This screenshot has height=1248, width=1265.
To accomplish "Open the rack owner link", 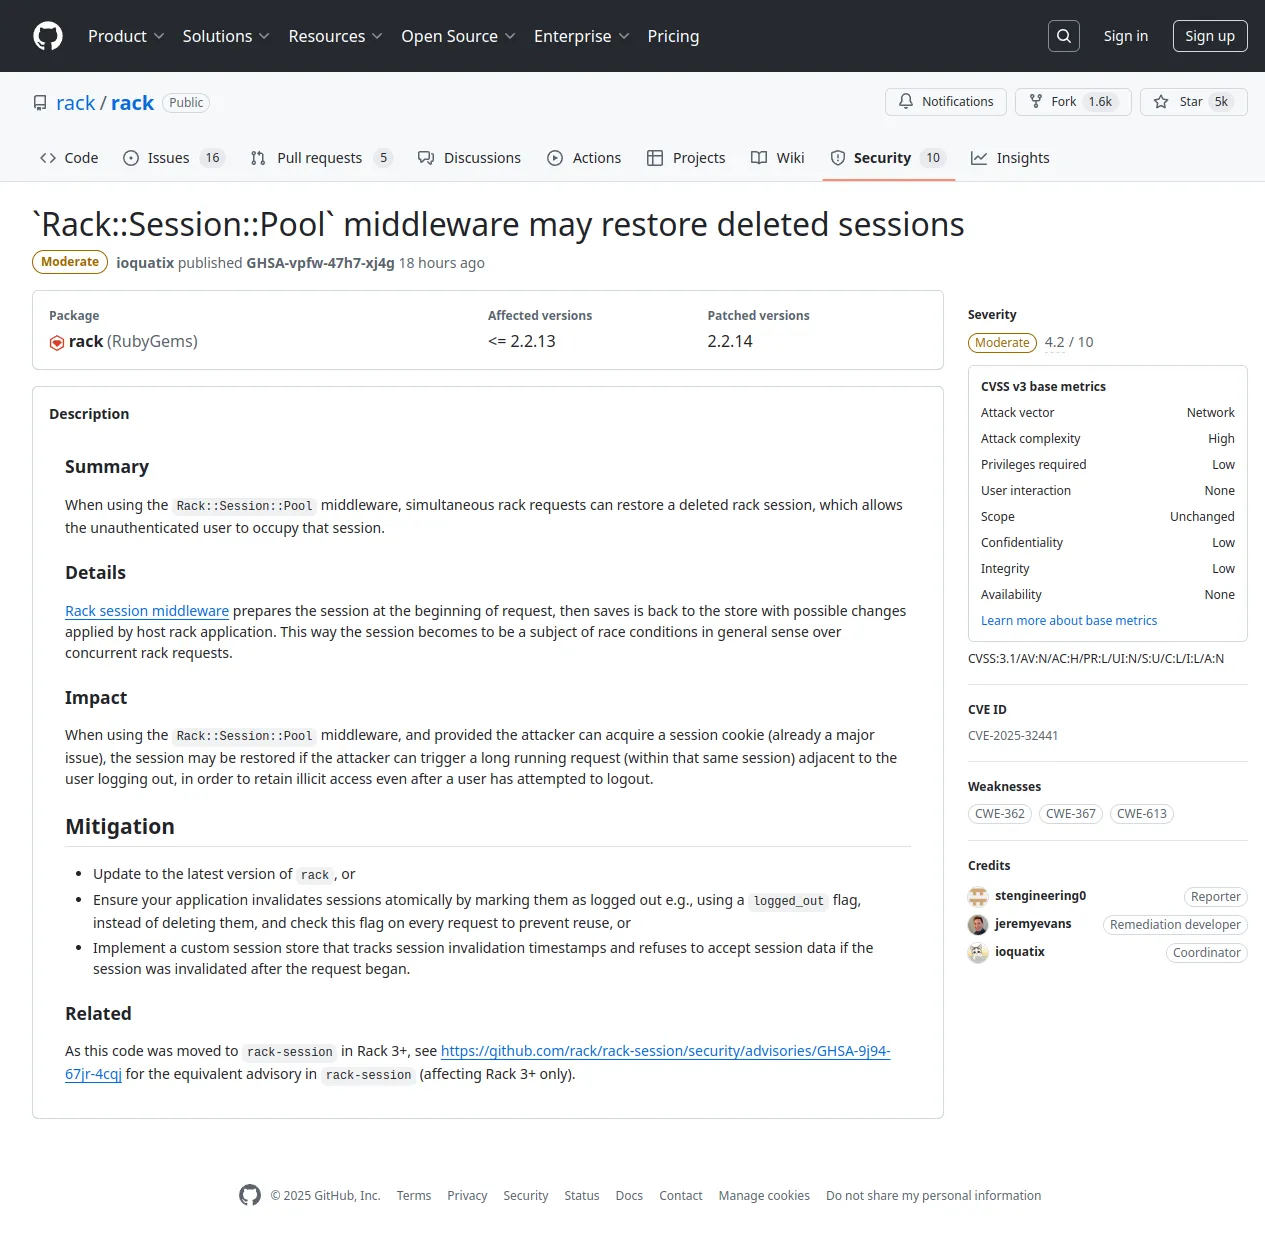I will (76, 103).
